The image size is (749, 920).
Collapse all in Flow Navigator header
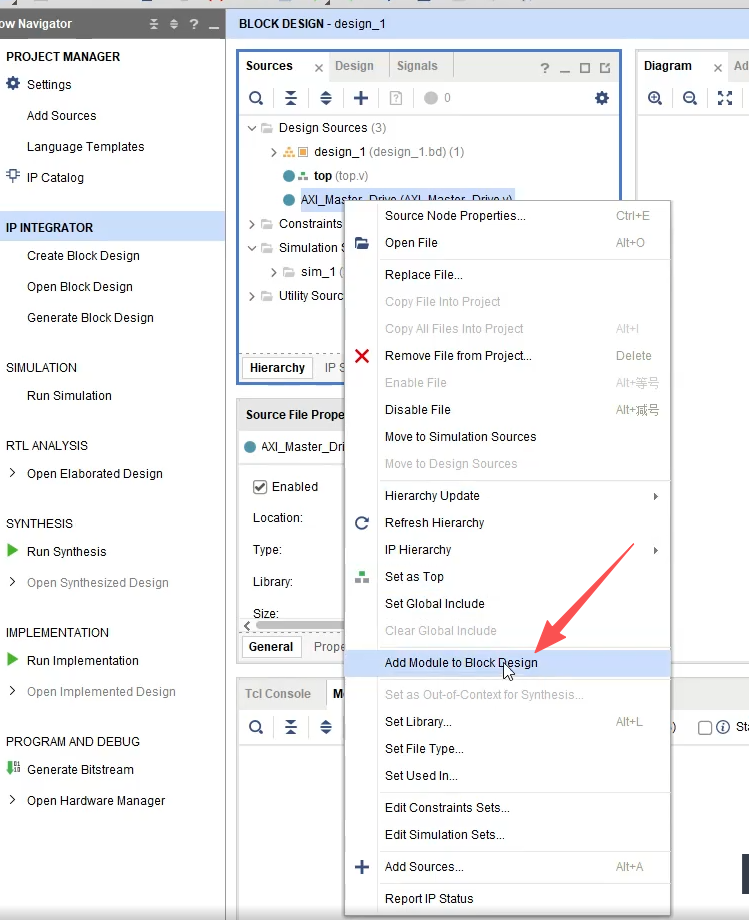pyautogui.click(x=154, y=24)
